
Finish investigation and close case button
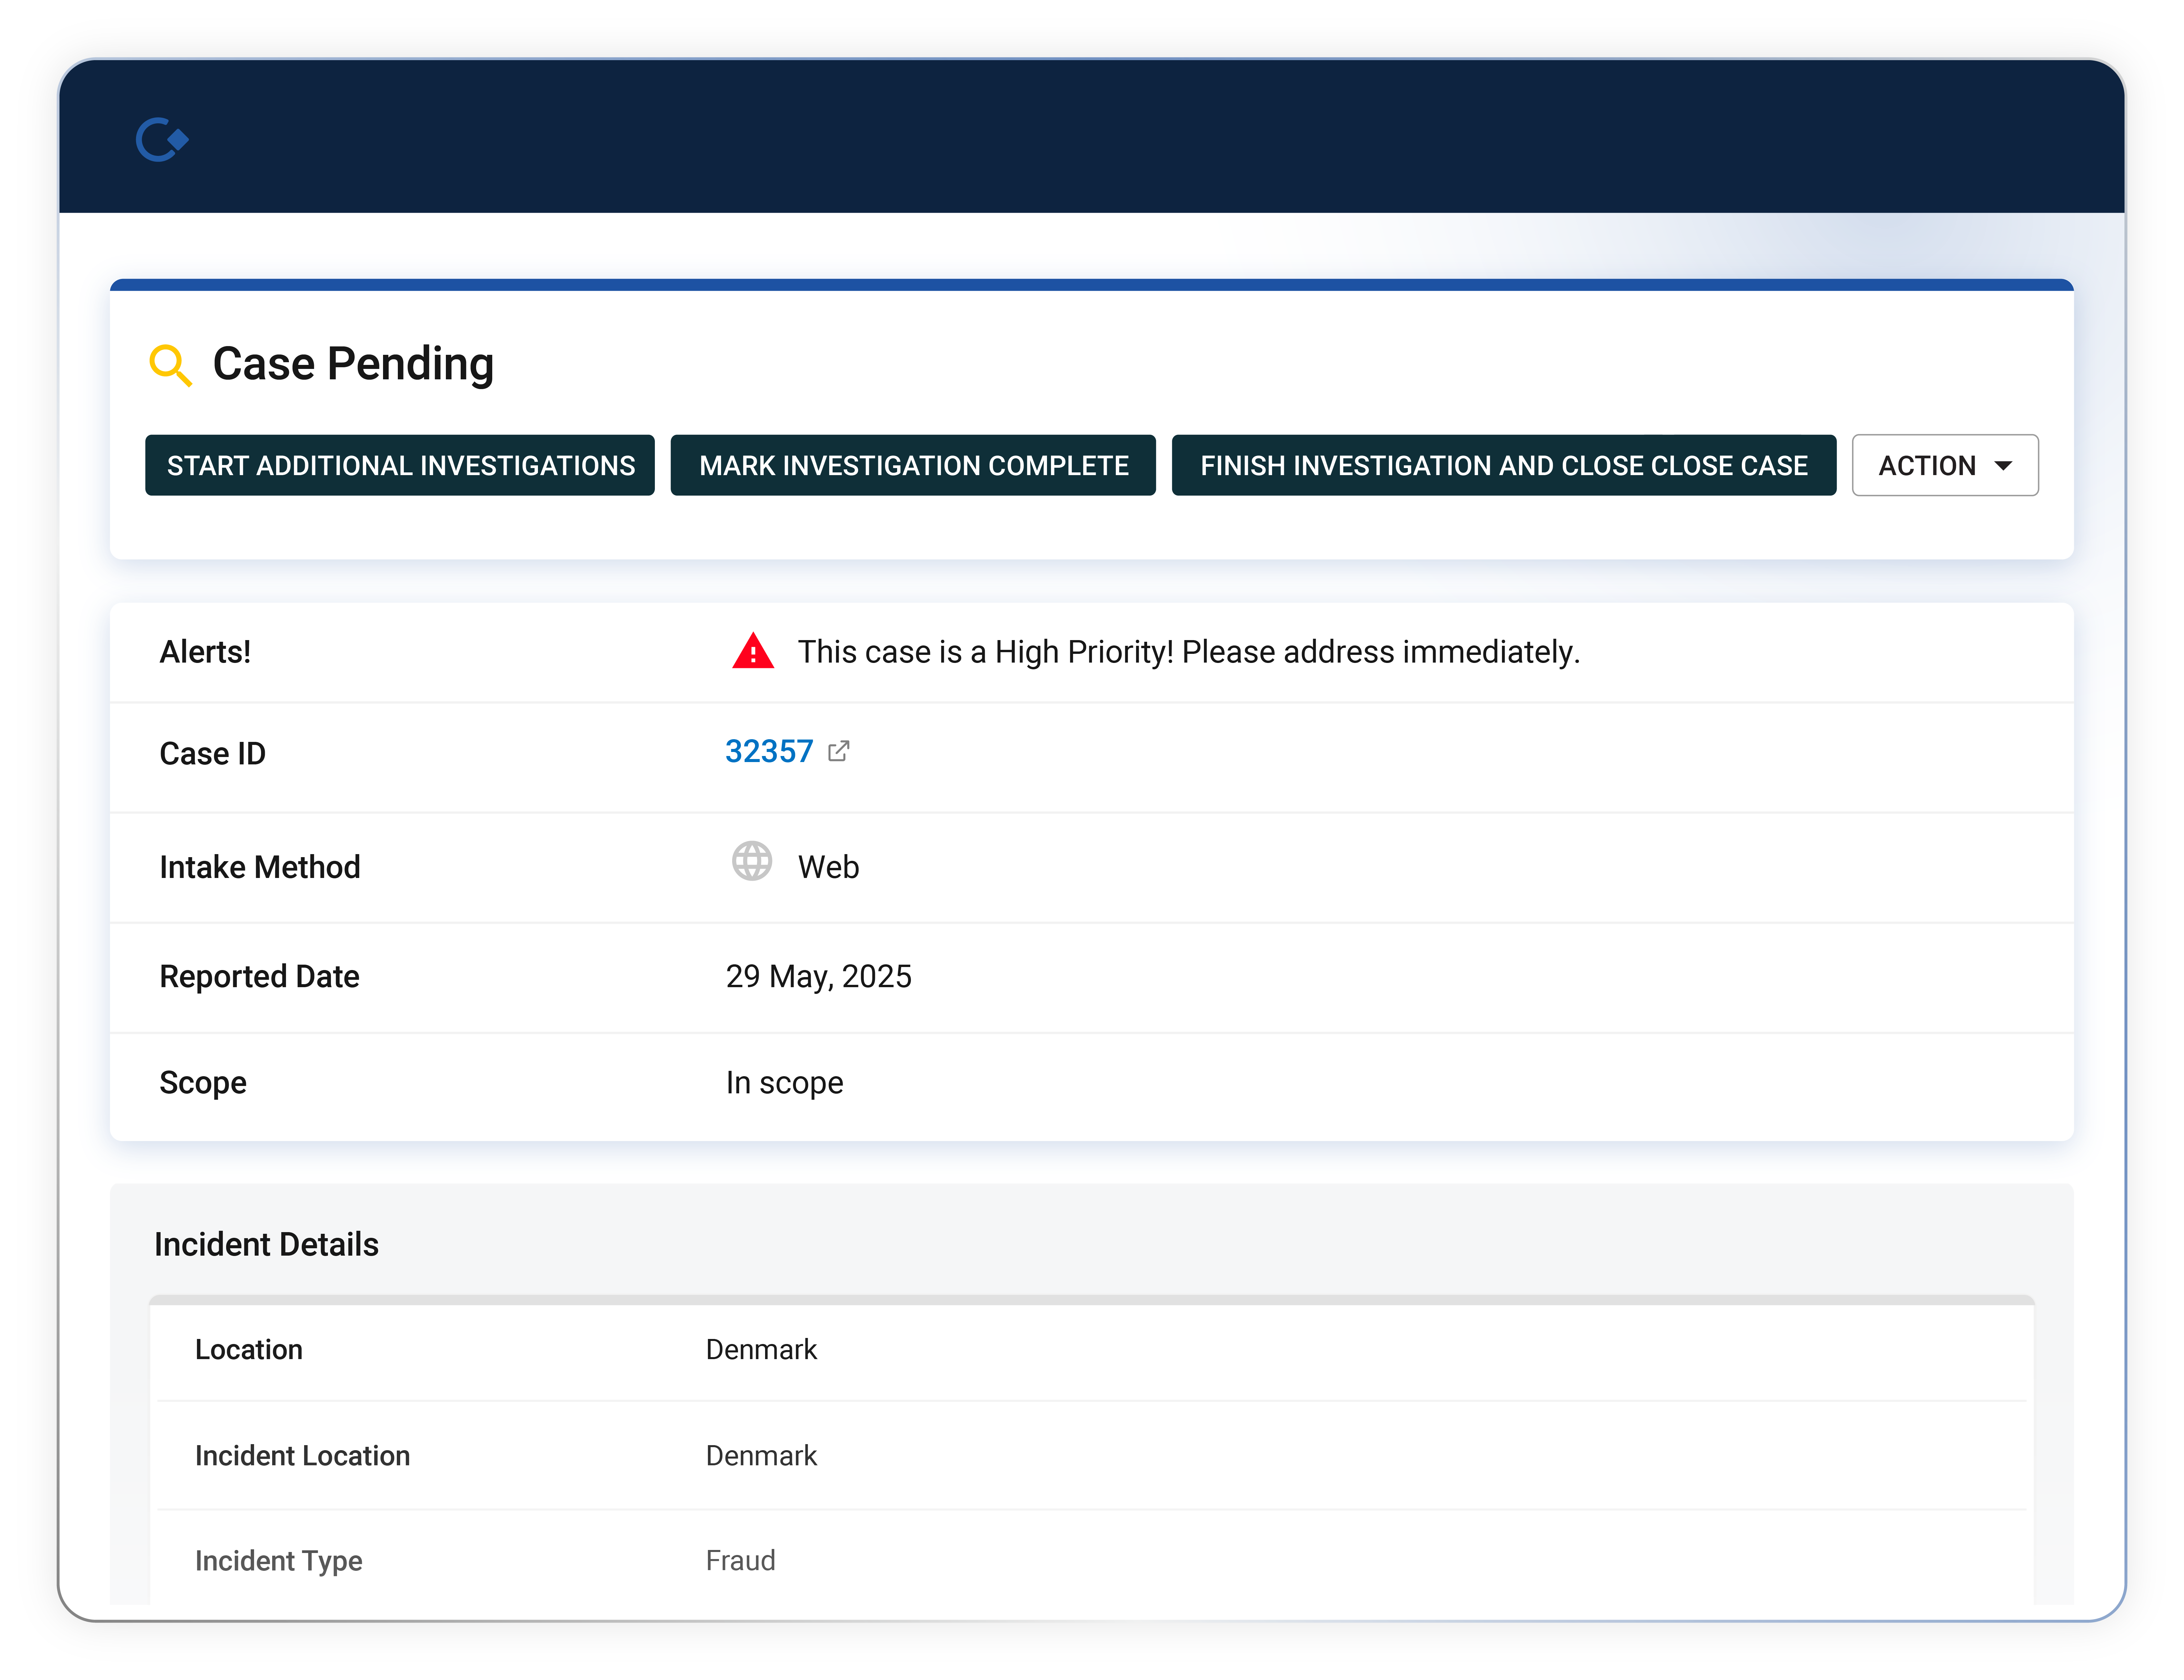coord(1504,465)
